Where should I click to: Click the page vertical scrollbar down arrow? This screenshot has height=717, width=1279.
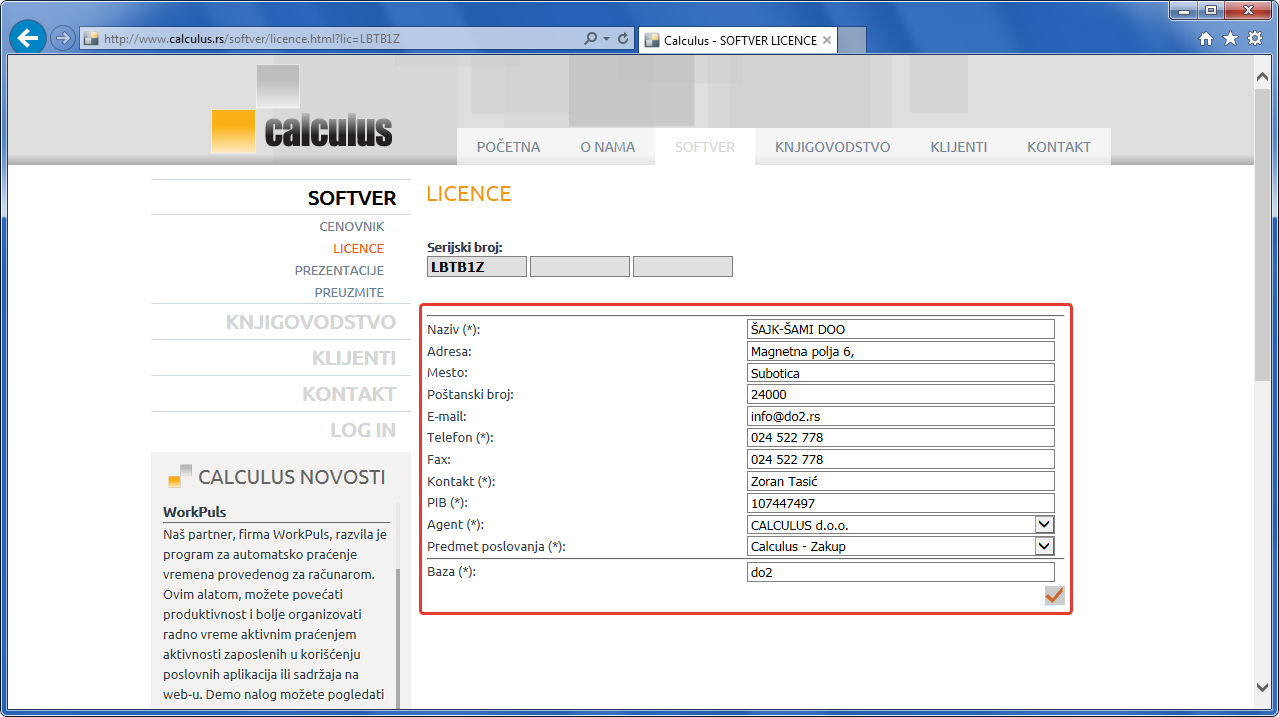(x=1262, y=687)
